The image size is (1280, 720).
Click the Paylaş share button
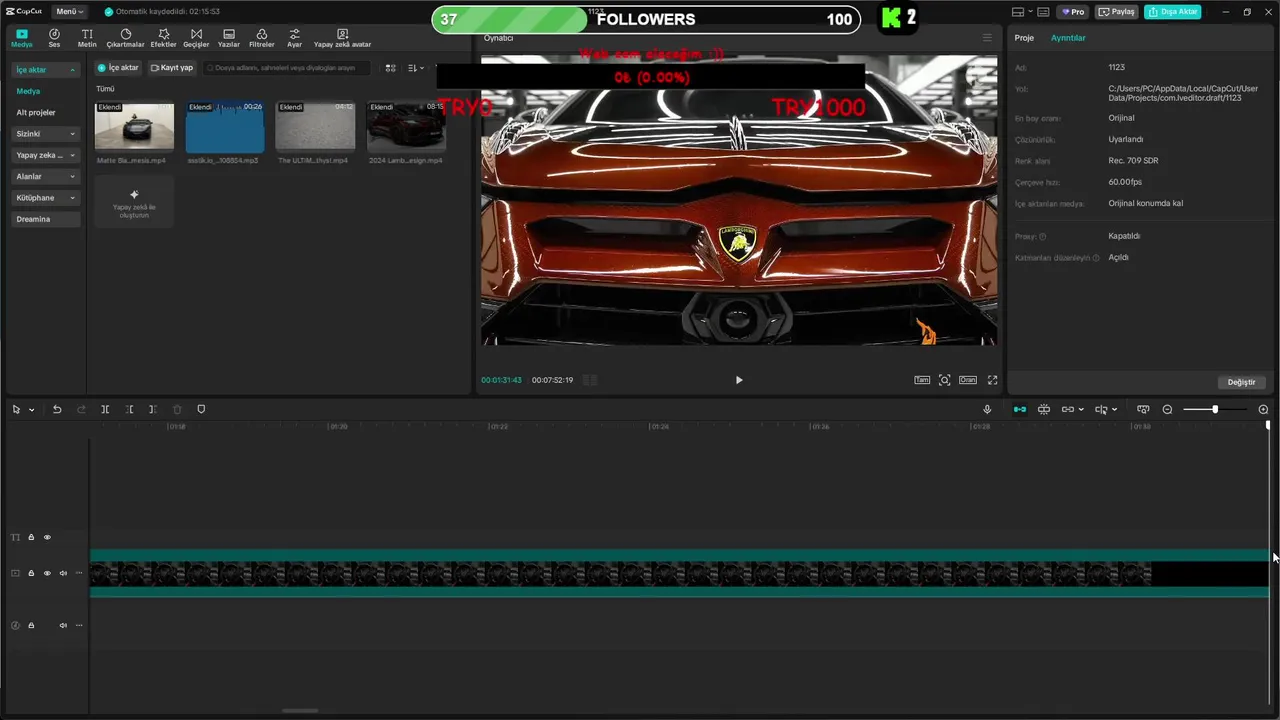pyautogui.click(x=1117, y=12)
